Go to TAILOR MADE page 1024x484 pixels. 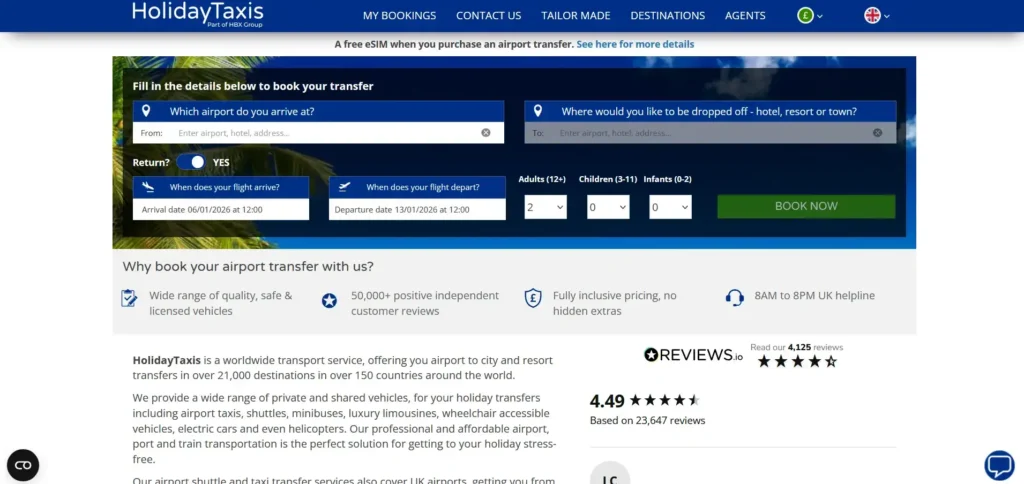[576, 16]
